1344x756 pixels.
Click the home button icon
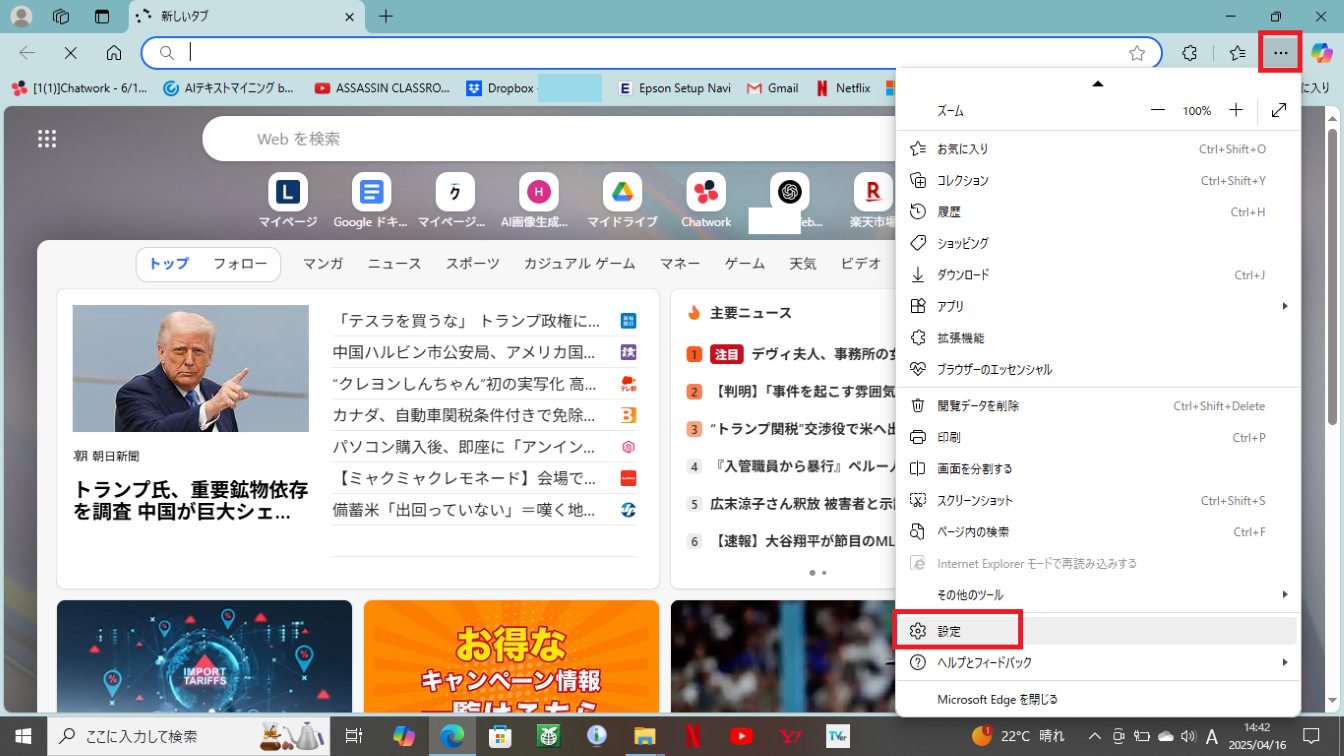pos(114,53)
